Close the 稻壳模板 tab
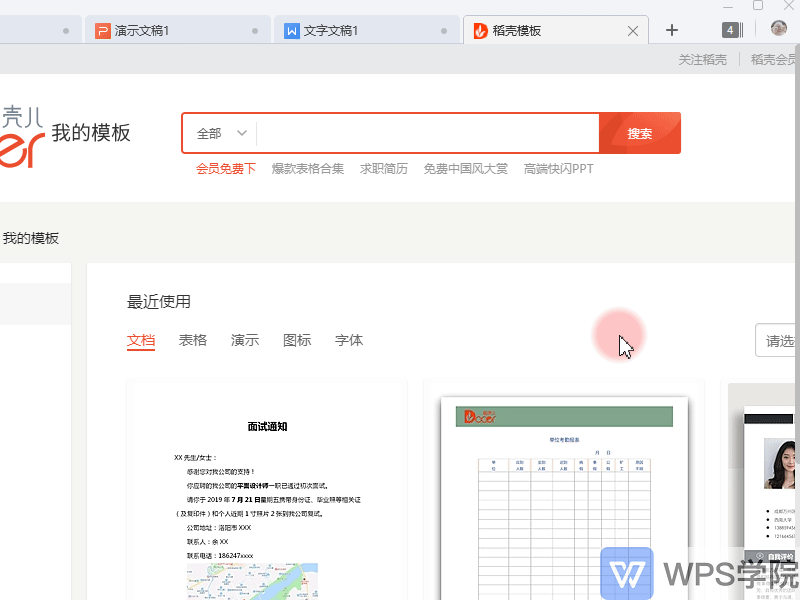800x600 pixels. pos(632,31)
